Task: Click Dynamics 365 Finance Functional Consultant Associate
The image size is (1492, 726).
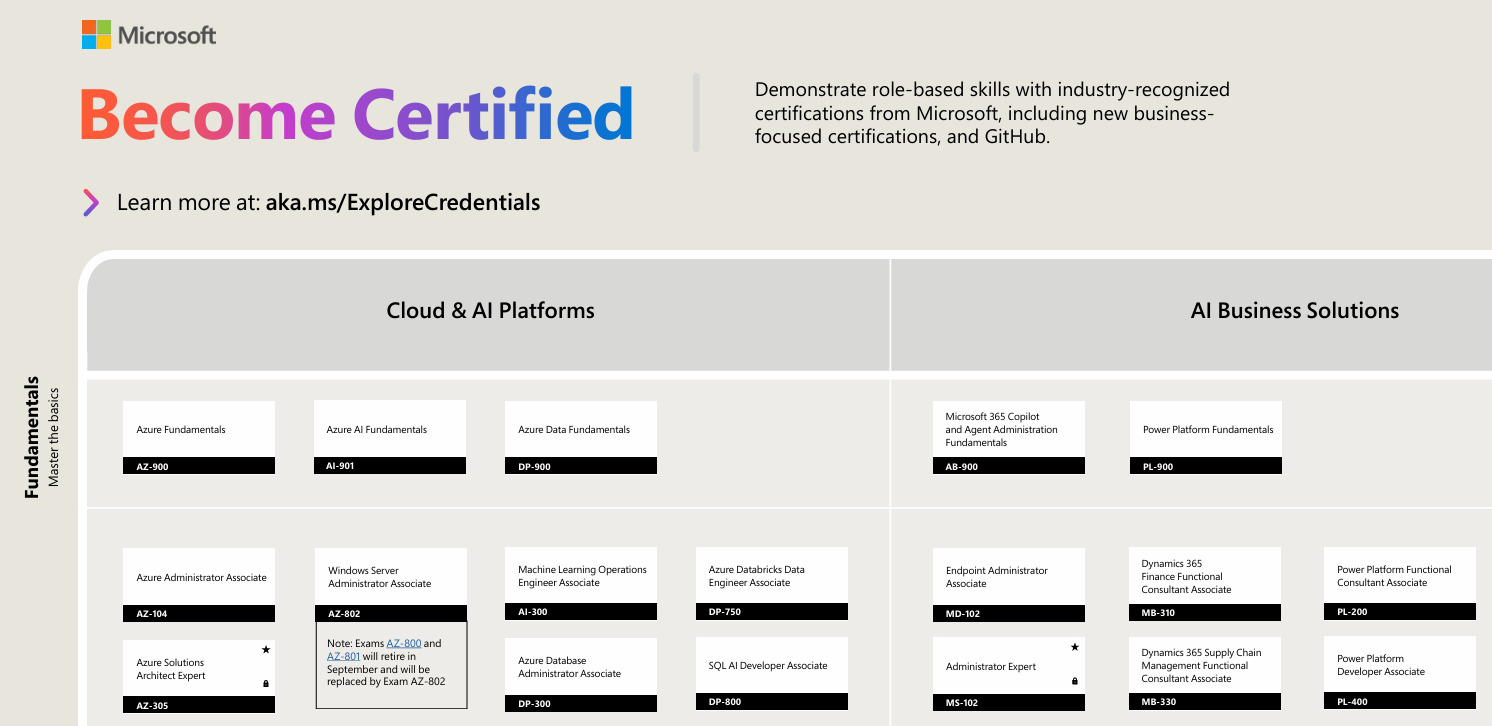Action: pyautogui.click(x=1186, y=577)
